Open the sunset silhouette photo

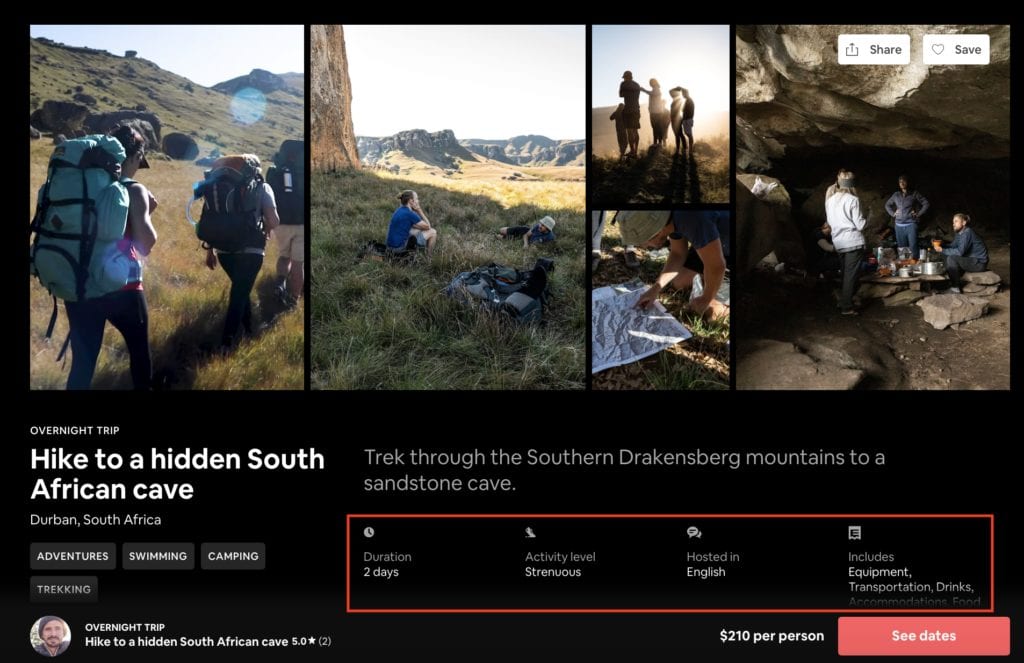click(x=660, y=114)
